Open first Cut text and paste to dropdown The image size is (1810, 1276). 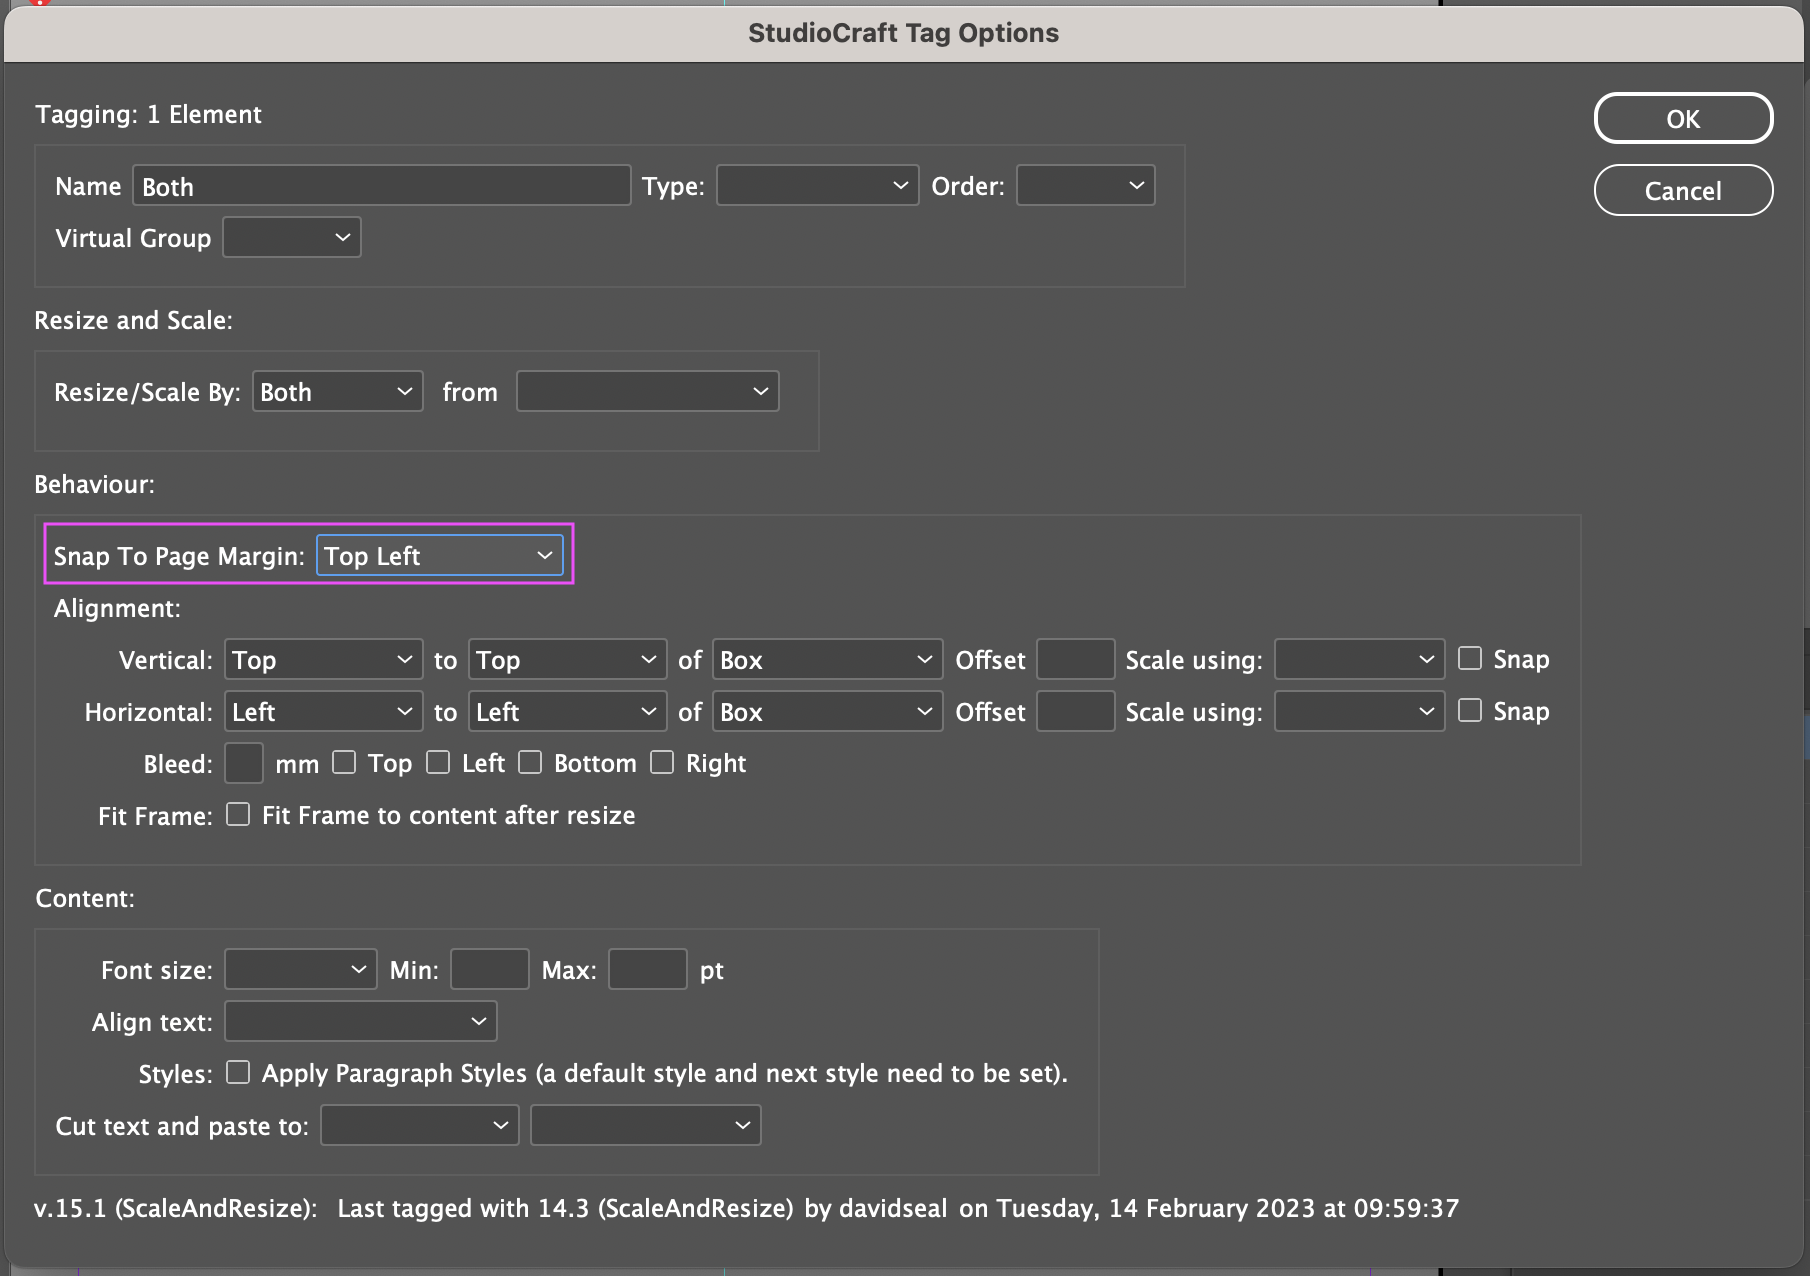419,1126
